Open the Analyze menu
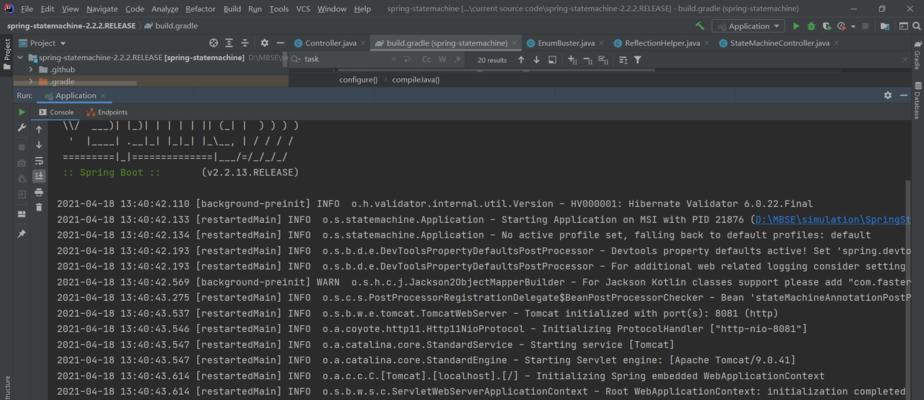 click(x=164, y=9)
